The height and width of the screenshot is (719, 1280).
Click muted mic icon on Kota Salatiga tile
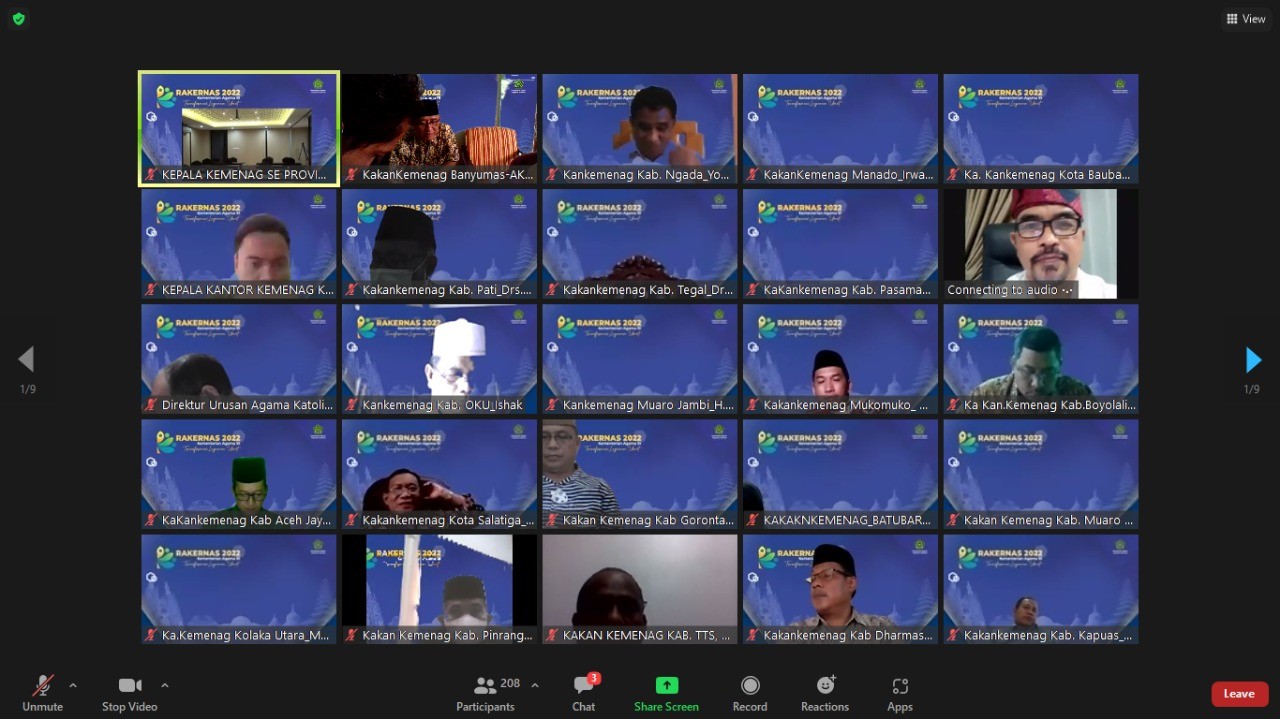[x=352, y=520]
